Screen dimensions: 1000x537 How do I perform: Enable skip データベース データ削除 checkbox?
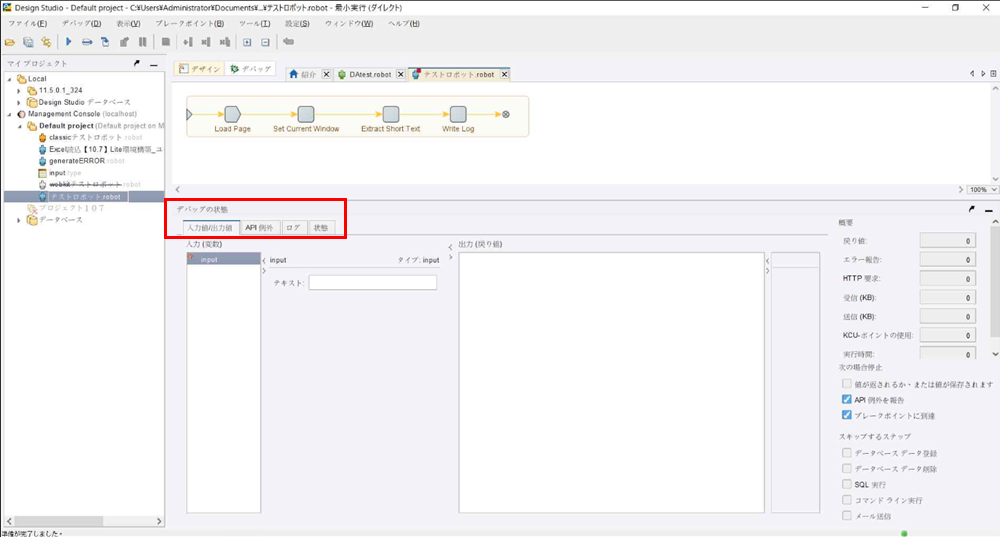point(846,469)
